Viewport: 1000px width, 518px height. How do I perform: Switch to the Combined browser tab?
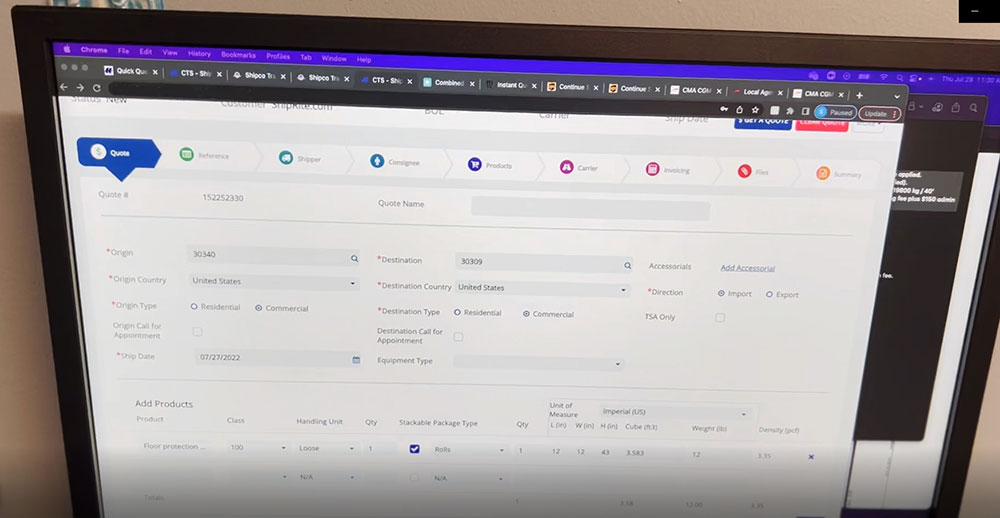444,83
